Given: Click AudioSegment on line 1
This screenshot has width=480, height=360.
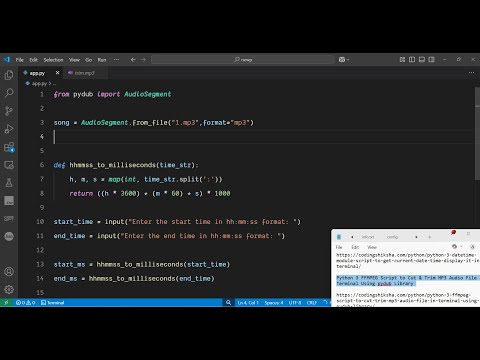Looking at the screenshot, I should pos(148,94).
